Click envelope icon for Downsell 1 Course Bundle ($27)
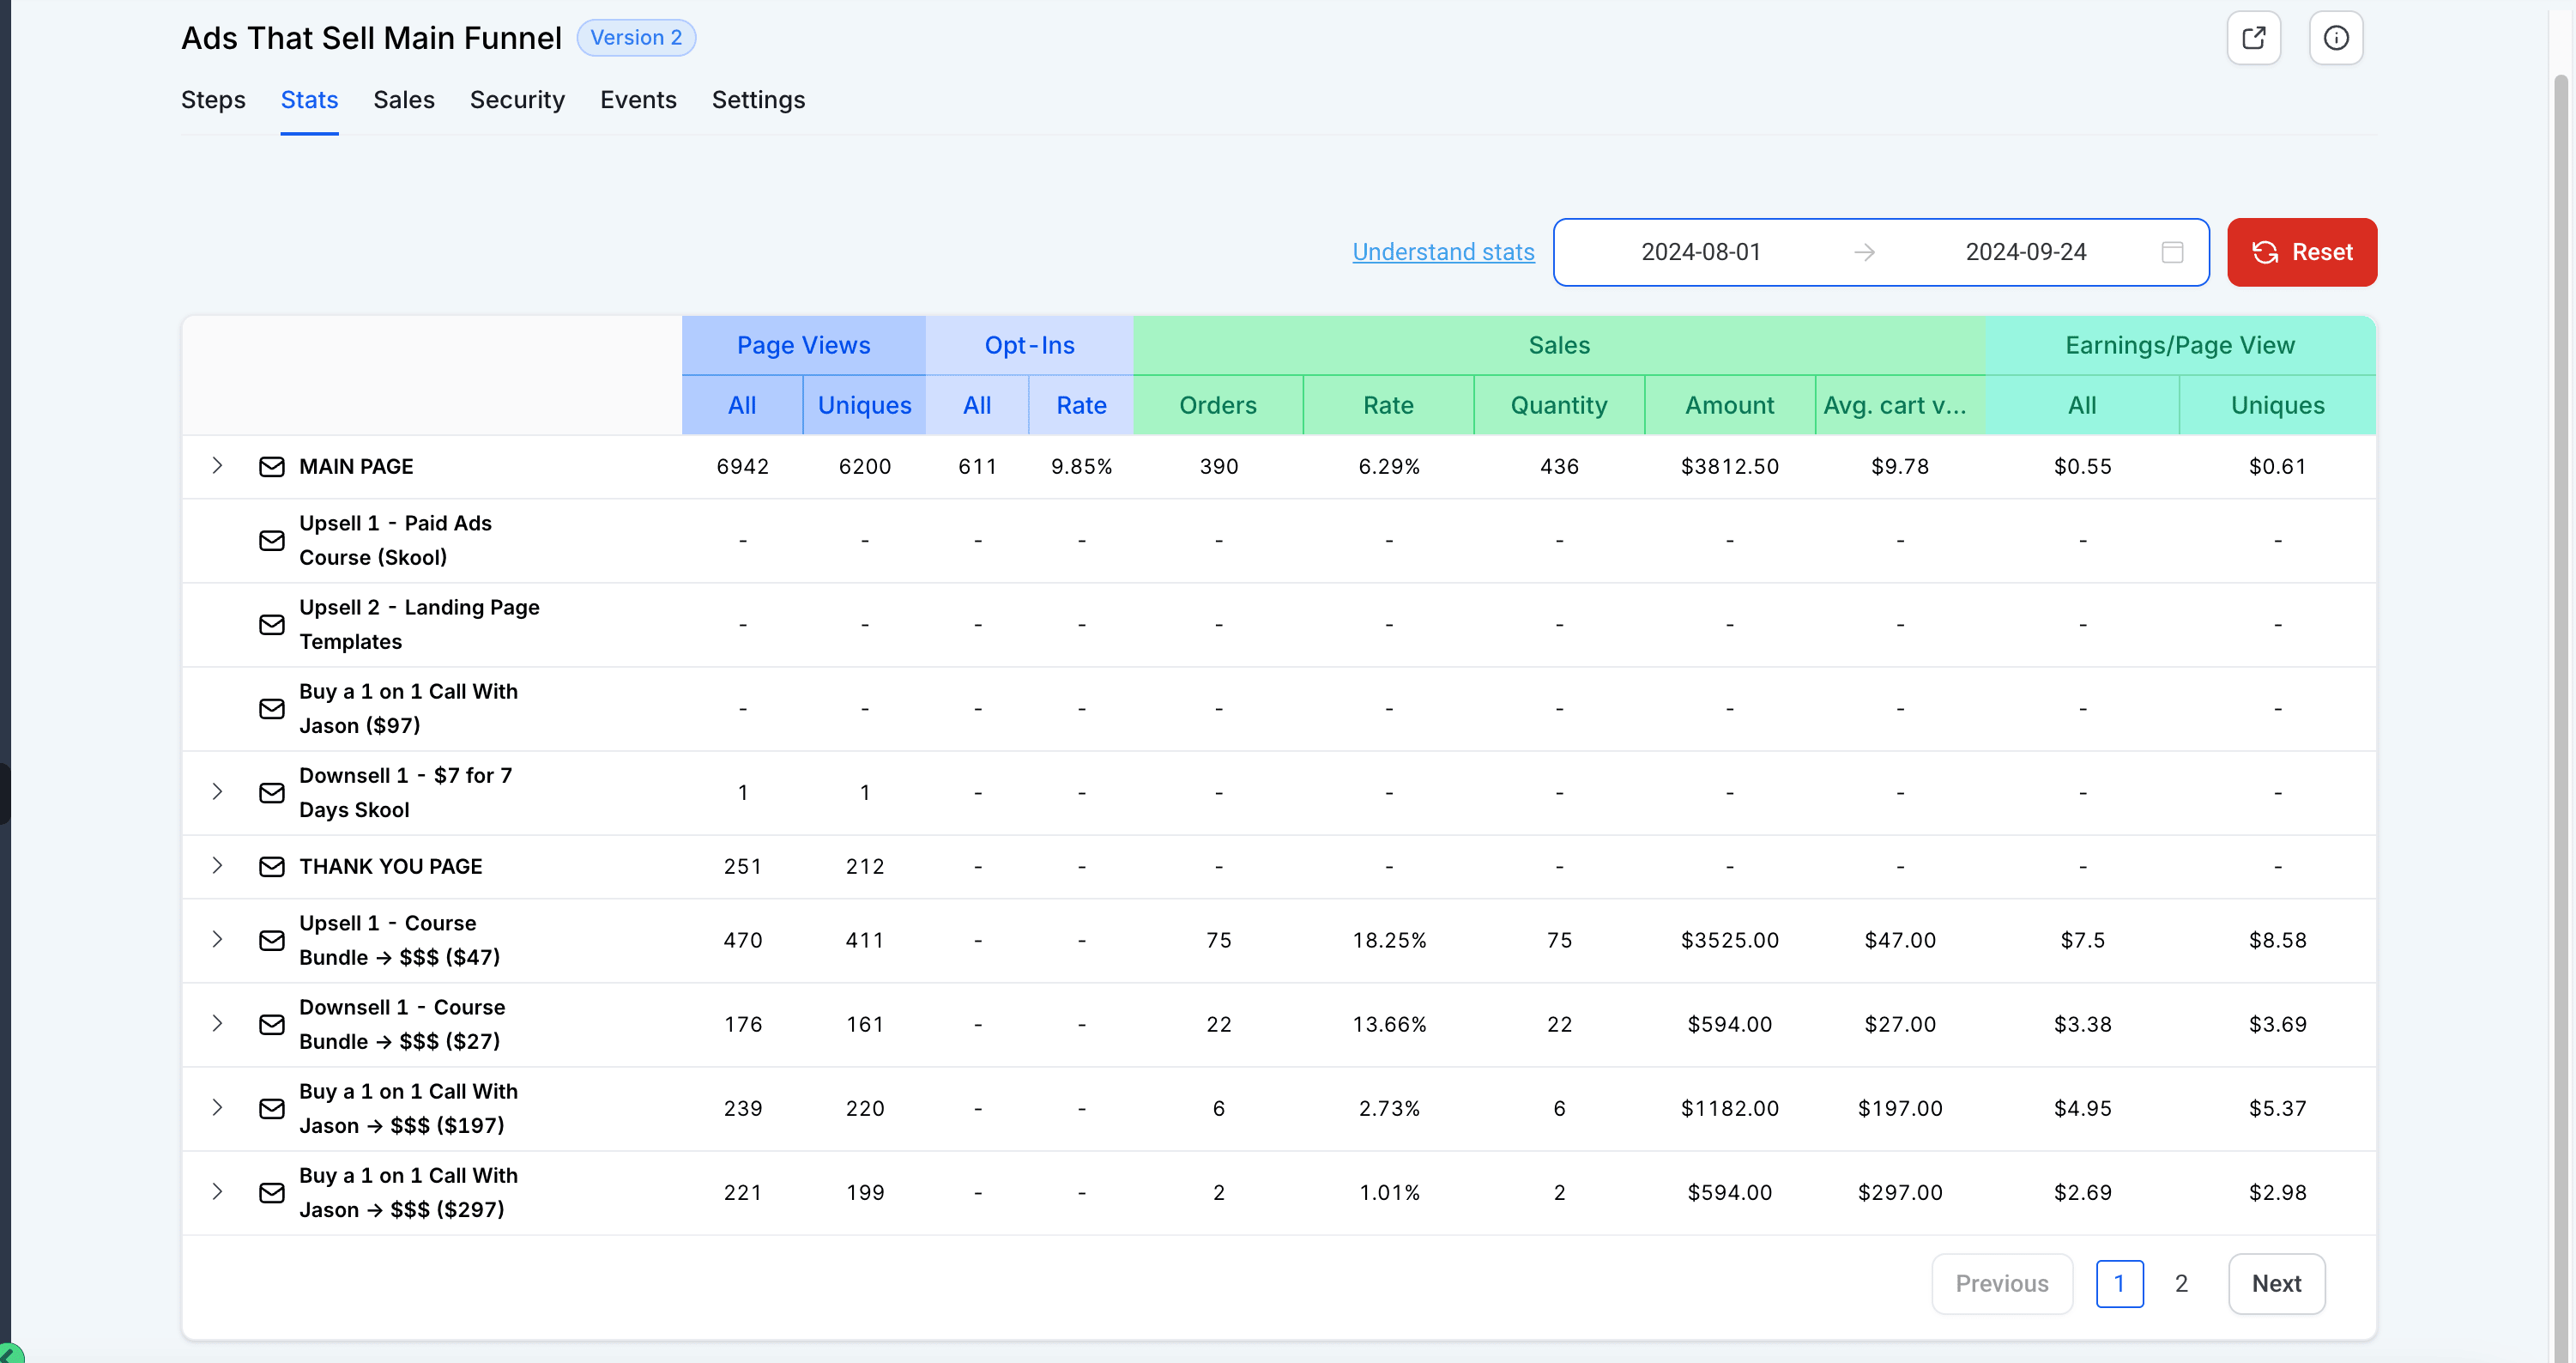Viewport: 2576px width, 1363px height. tap(272, 1025)
